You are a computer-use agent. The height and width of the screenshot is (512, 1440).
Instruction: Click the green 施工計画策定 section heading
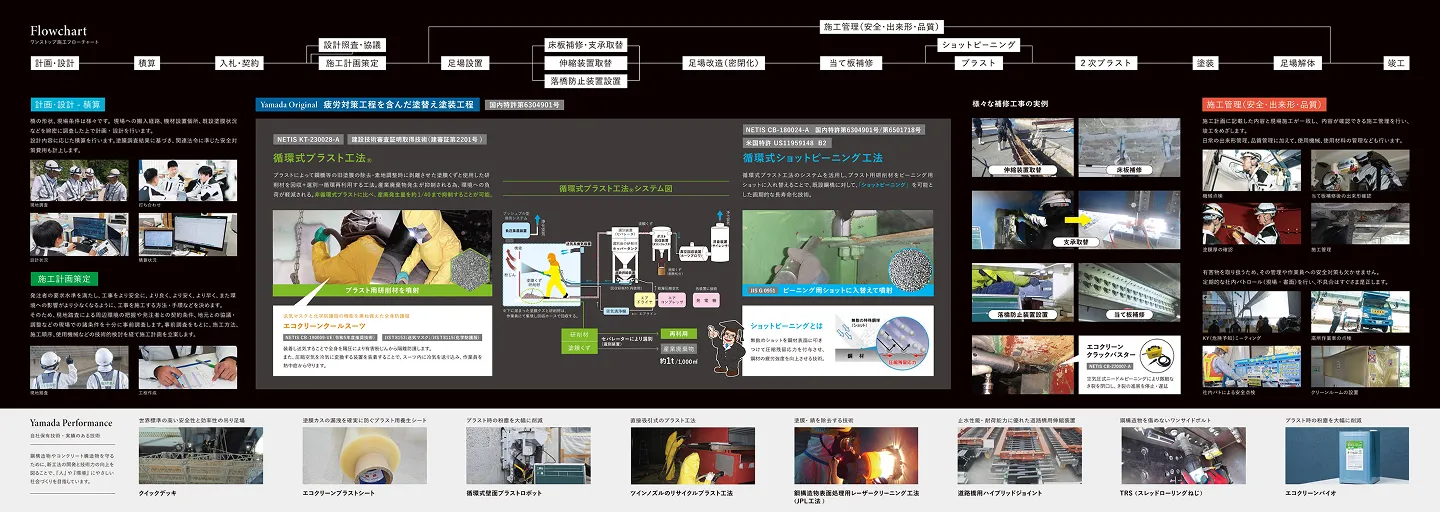tap(64, 278)
